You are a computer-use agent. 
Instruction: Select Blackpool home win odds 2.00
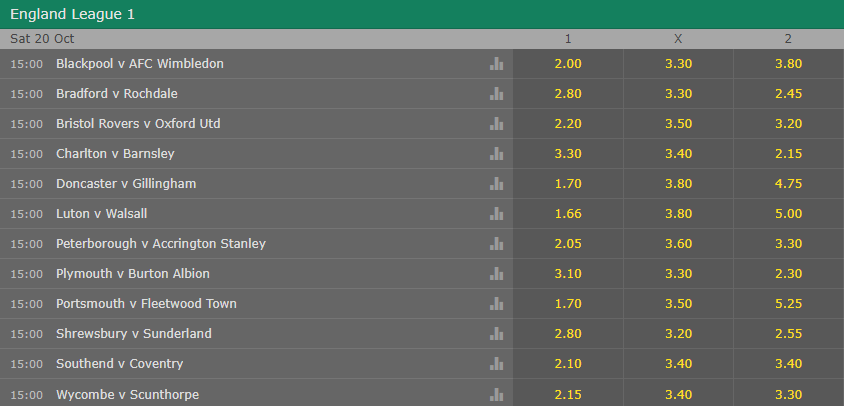tap(568, 64)
